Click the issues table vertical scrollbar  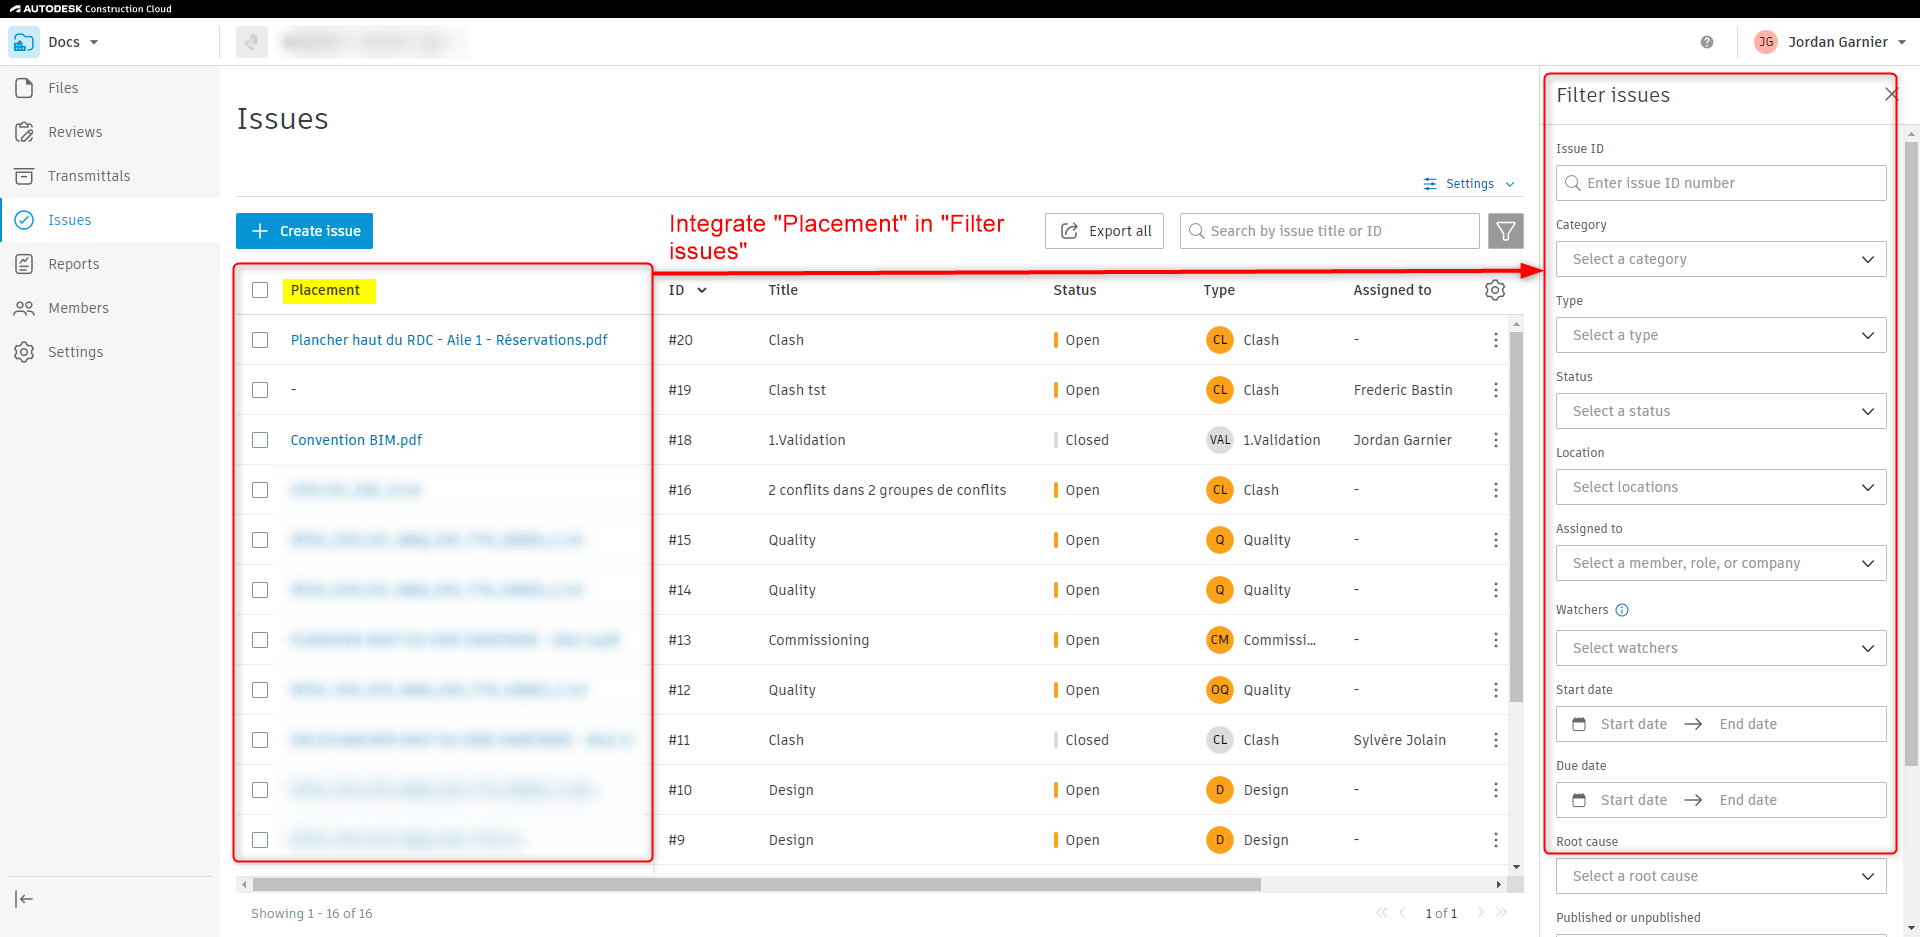click(x=1516, y=515)
